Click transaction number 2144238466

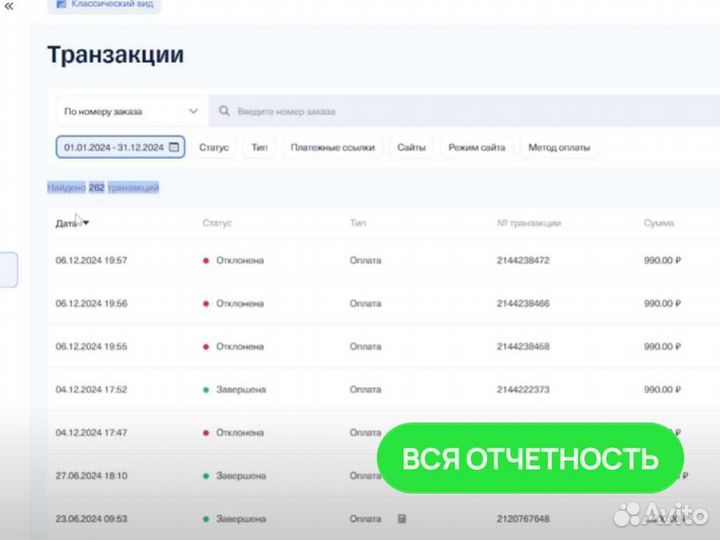[x=523, y=304]
